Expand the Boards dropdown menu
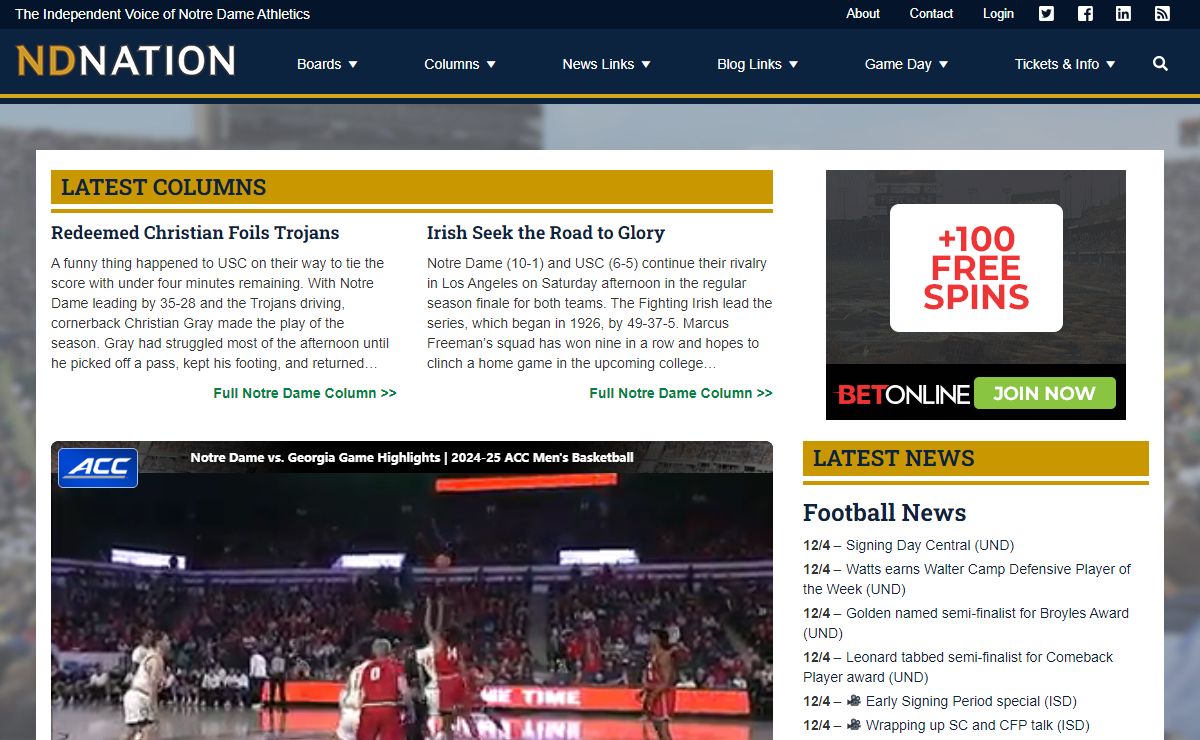The height and width of the screenshot is (740, 1200). pyautogui.click(x=327, y=64)
